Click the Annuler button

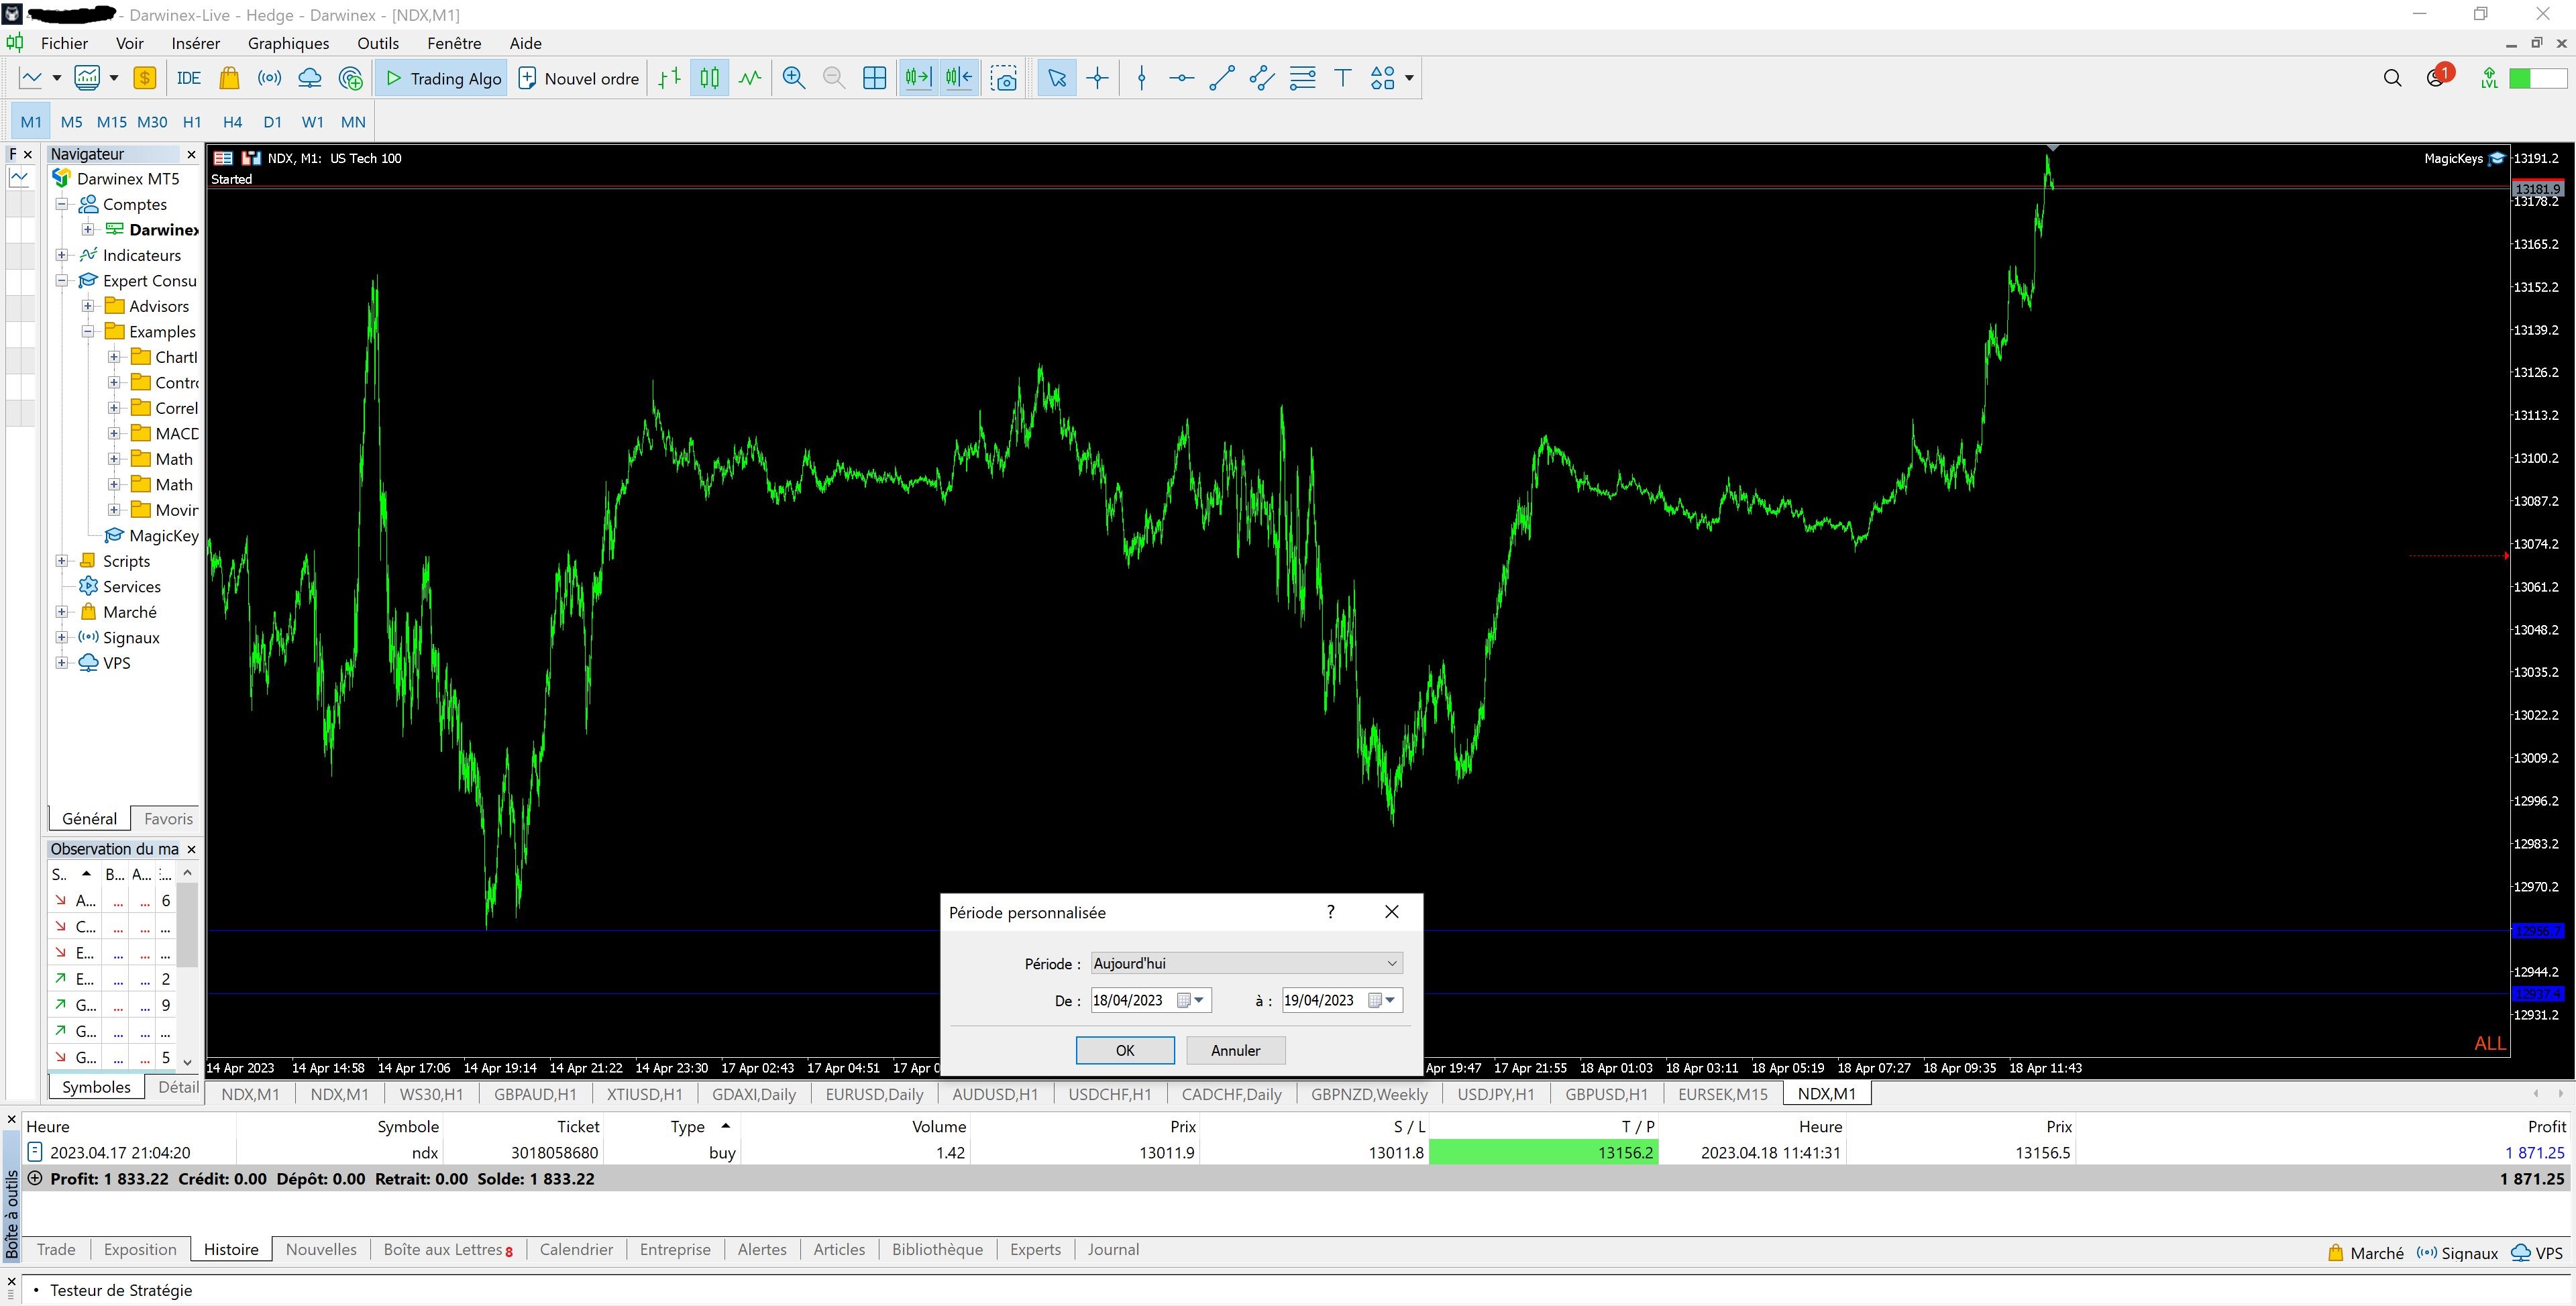pyautogui.click(x=1235, y=1050)
